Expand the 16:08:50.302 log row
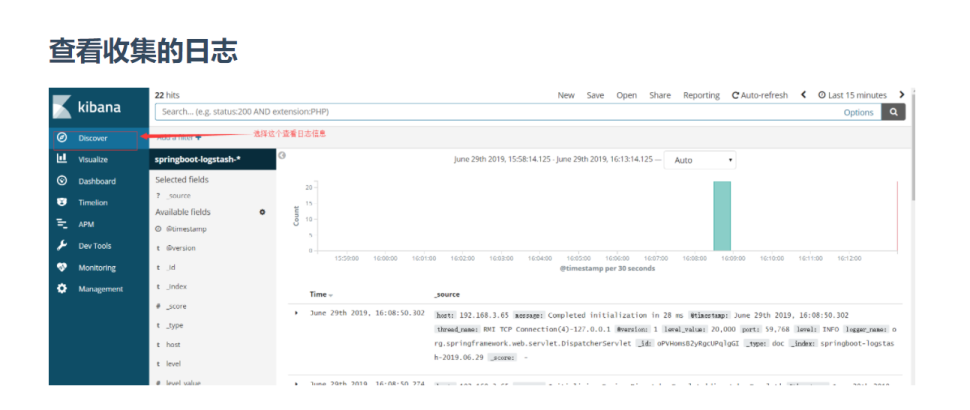Image resolution: width=970 pixels, height=410 pixels. 296,314
